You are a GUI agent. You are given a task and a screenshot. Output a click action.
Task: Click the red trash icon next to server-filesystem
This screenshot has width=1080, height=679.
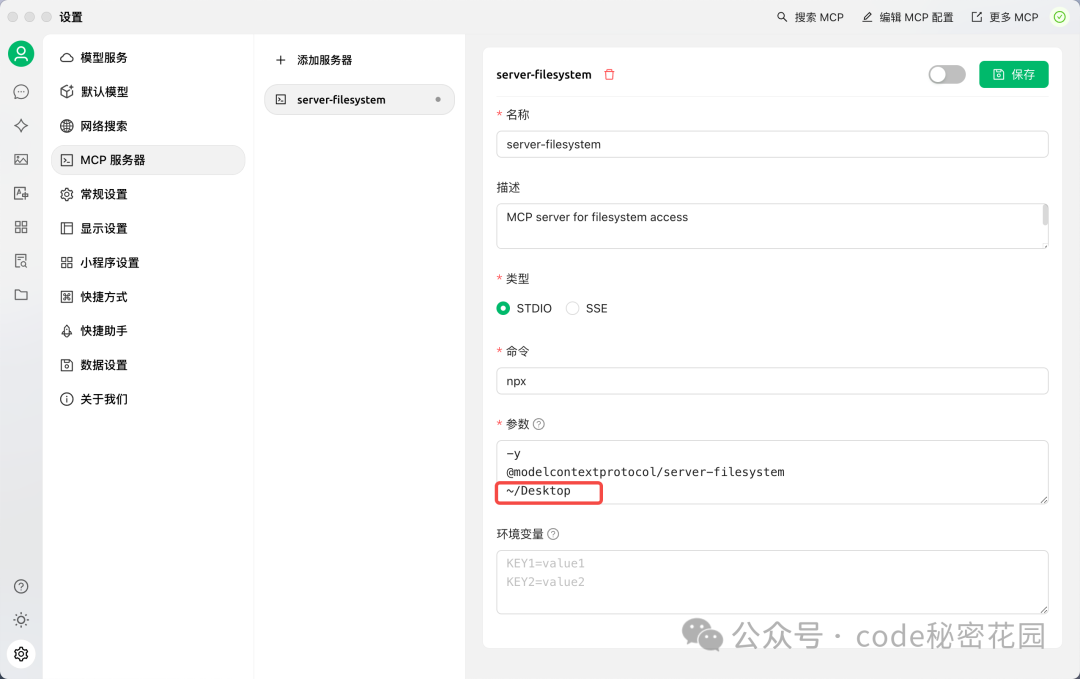[x=610, y=74]
